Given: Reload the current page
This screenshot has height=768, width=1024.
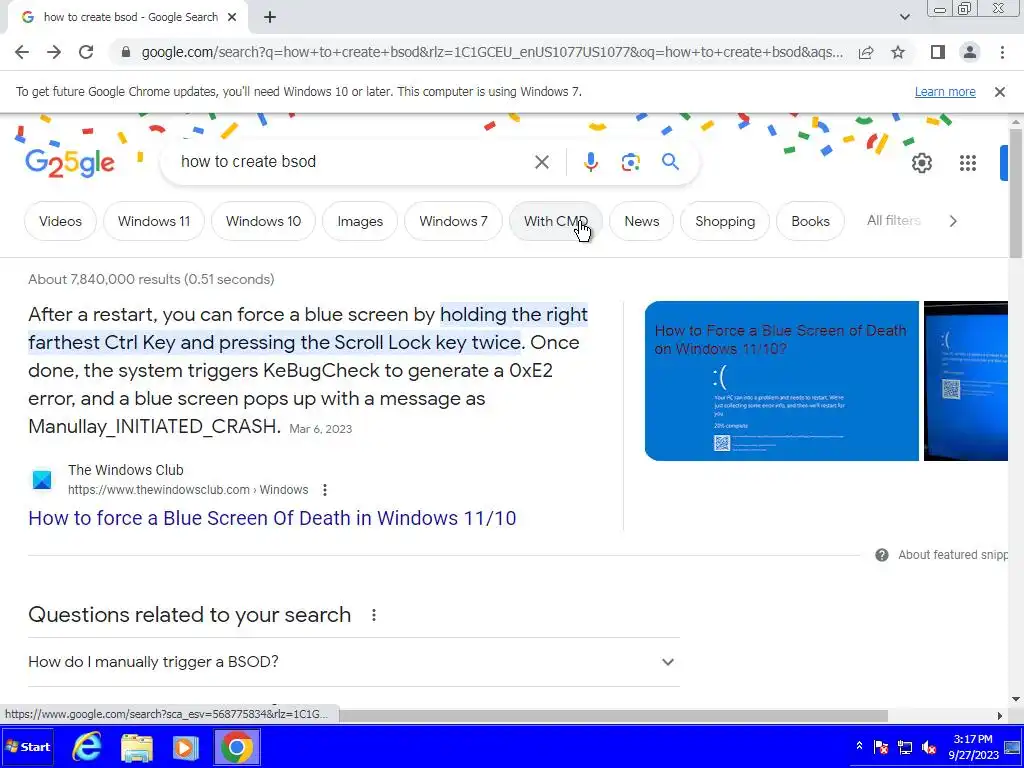Looking at the screenshot, I should pos(86,52).
